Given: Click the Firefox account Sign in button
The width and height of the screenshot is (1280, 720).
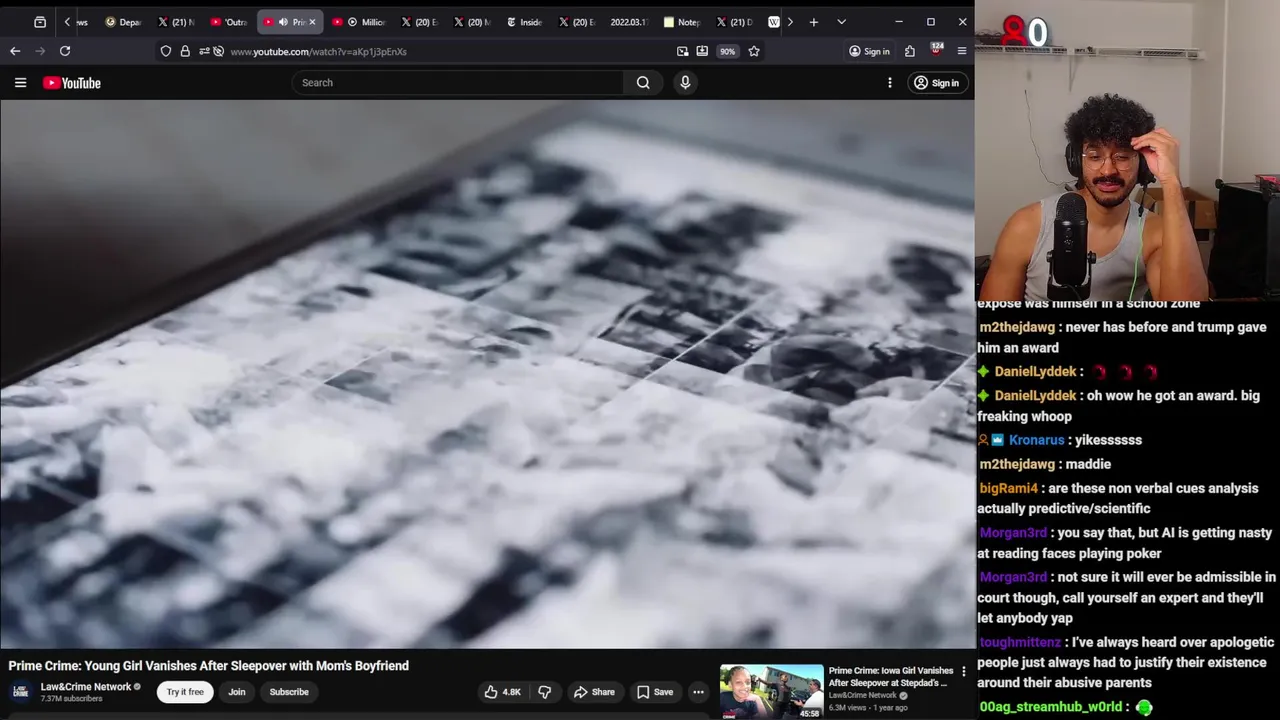Looking at the screenshot, I should tap(869, 51).
